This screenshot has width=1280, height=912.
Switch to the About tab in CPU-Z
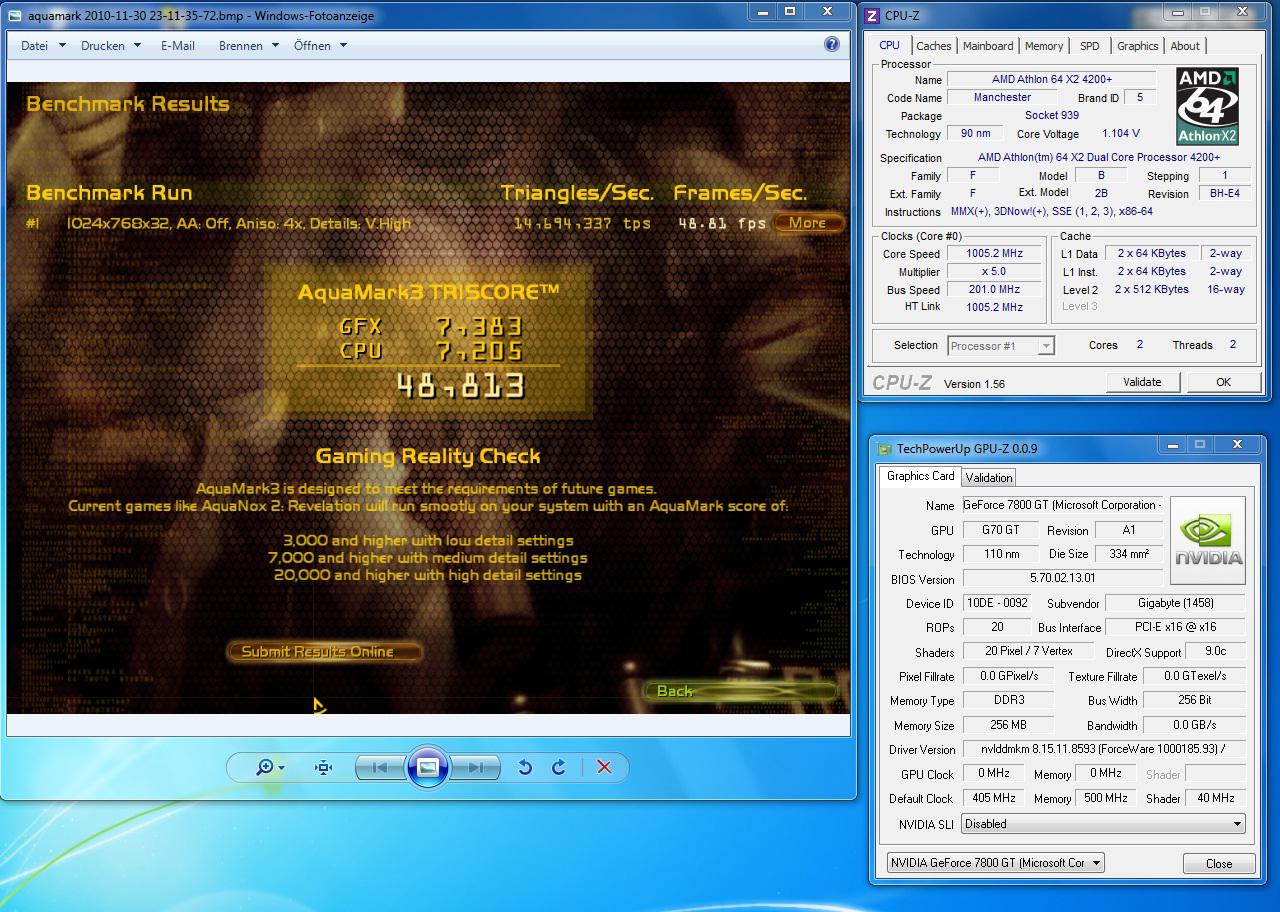(x=1185, y=46)
